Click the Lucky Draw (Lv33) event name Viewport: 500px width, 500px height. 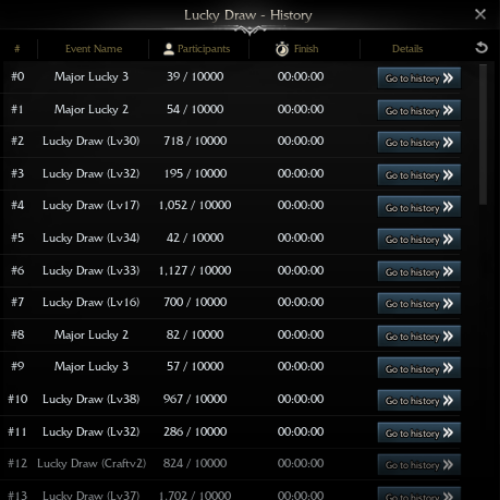[x=91, y=270]
